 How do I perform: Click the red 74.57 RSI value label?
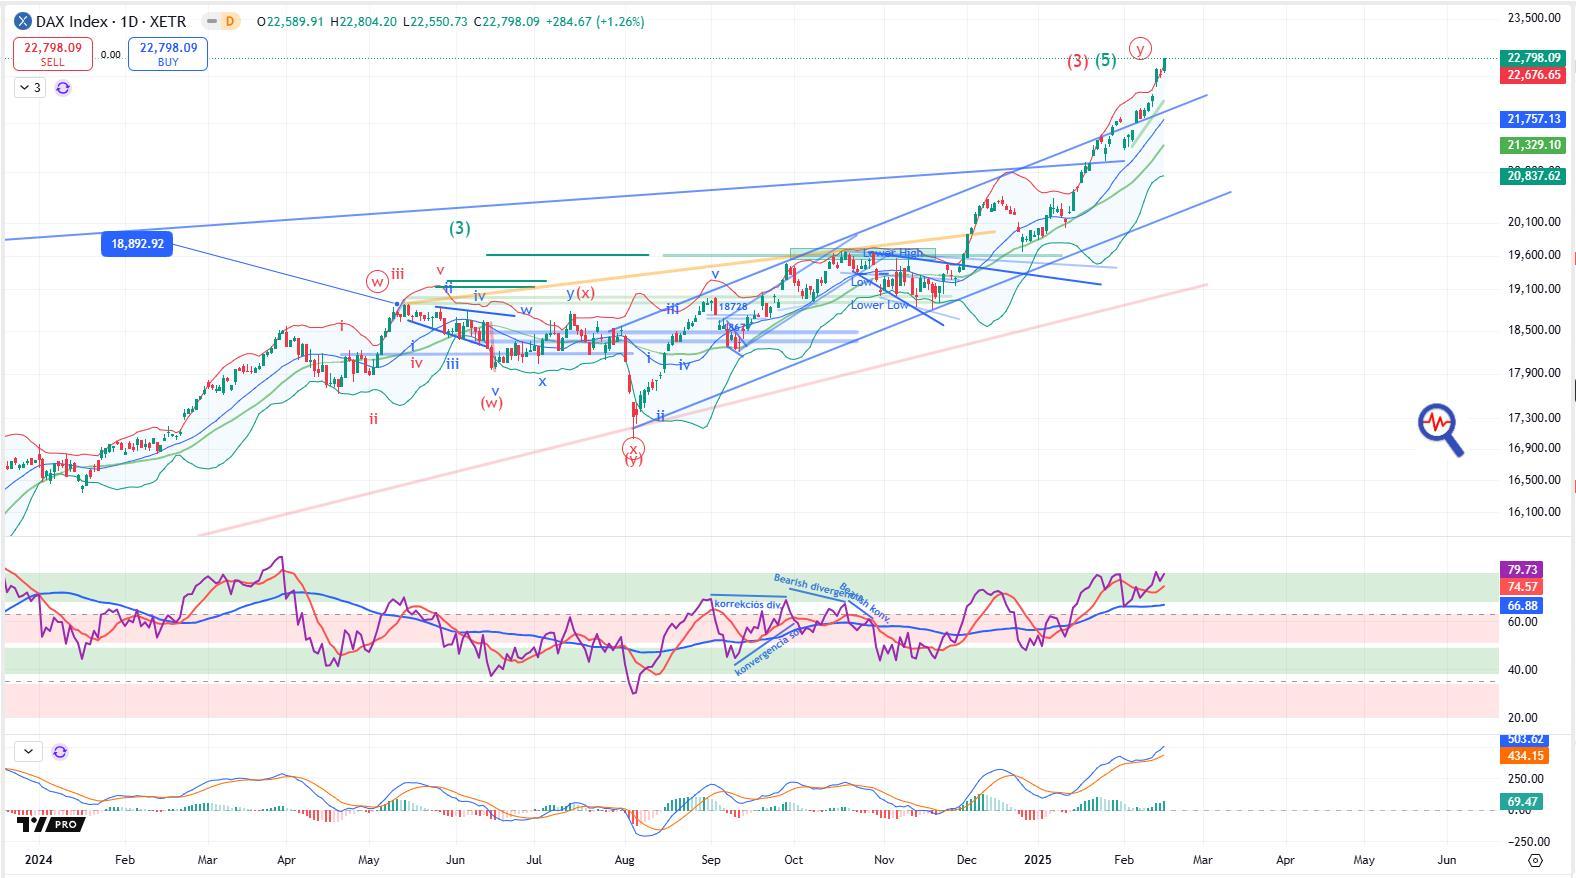1522,586
